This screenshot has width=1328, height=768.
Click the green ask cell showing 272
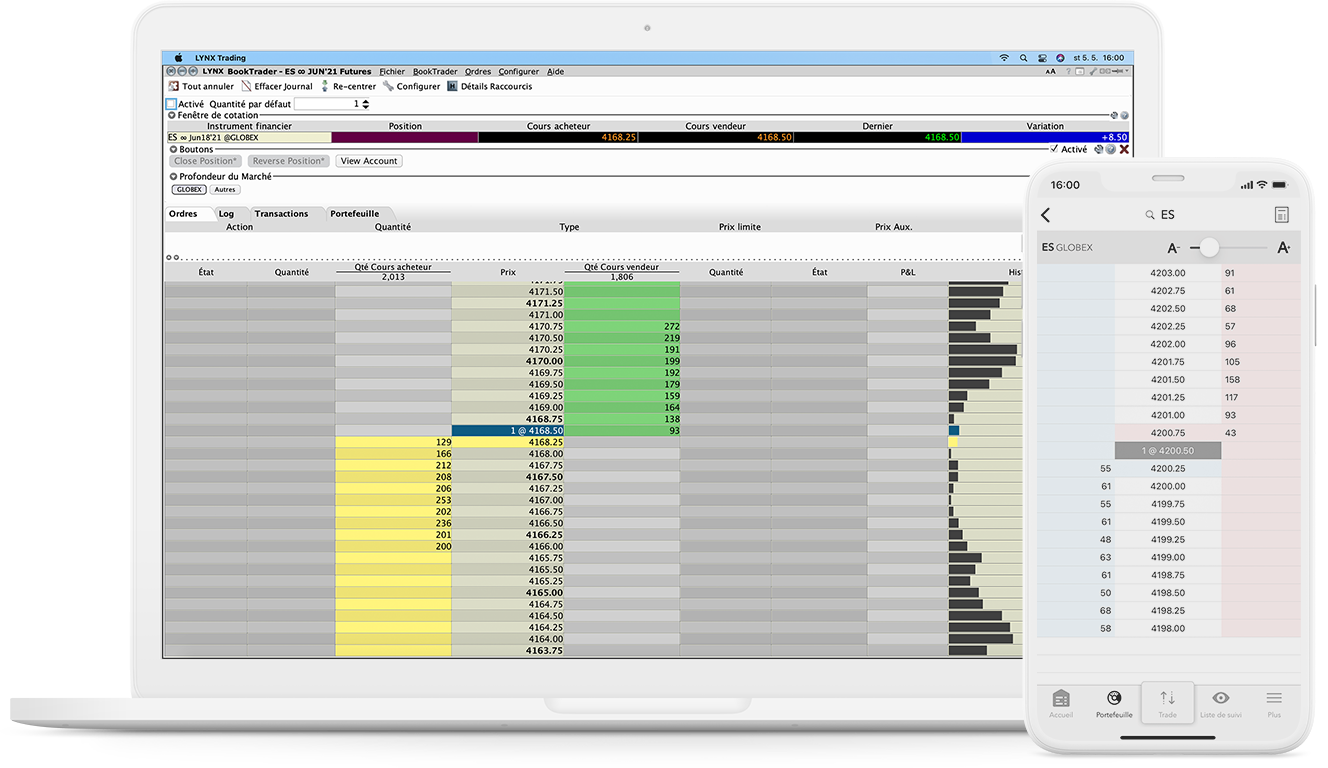(x=622, y=327)
